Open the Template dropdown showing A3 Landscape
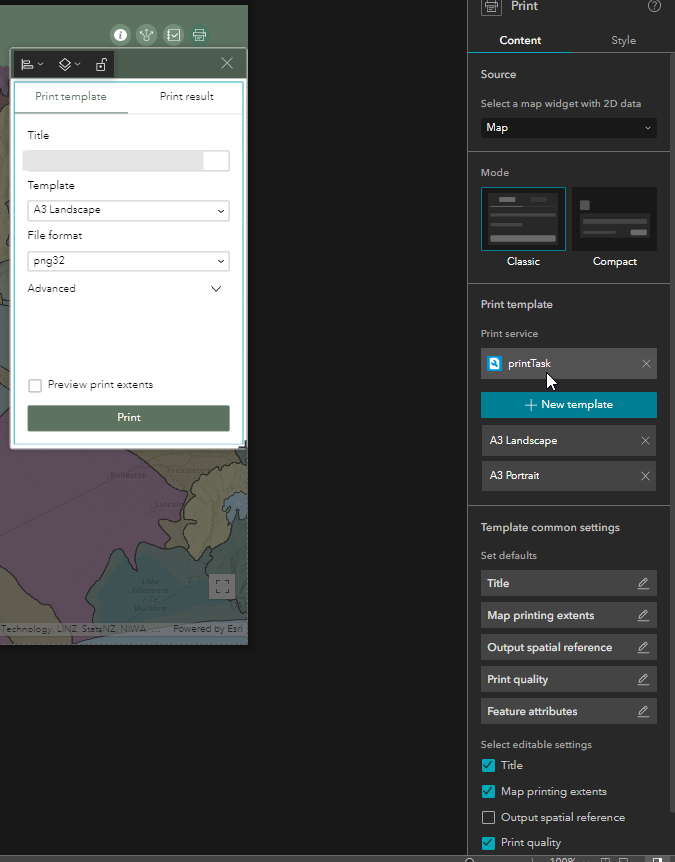 (x=129, y=211)
